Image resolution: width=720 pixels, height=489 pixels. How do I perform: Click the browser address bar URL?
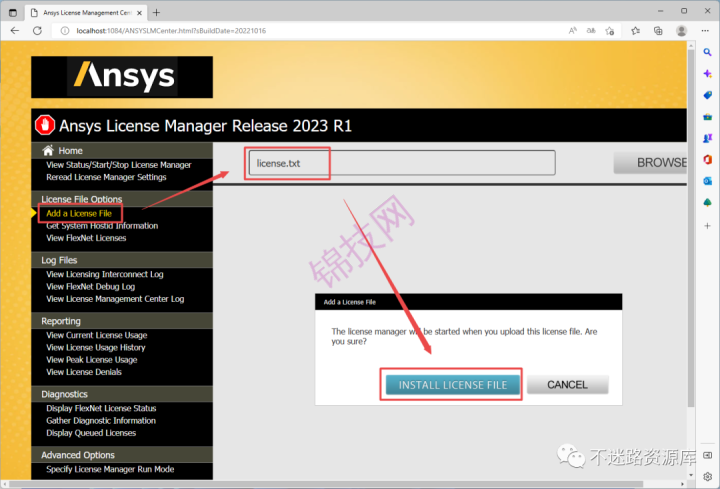(171, 31)
